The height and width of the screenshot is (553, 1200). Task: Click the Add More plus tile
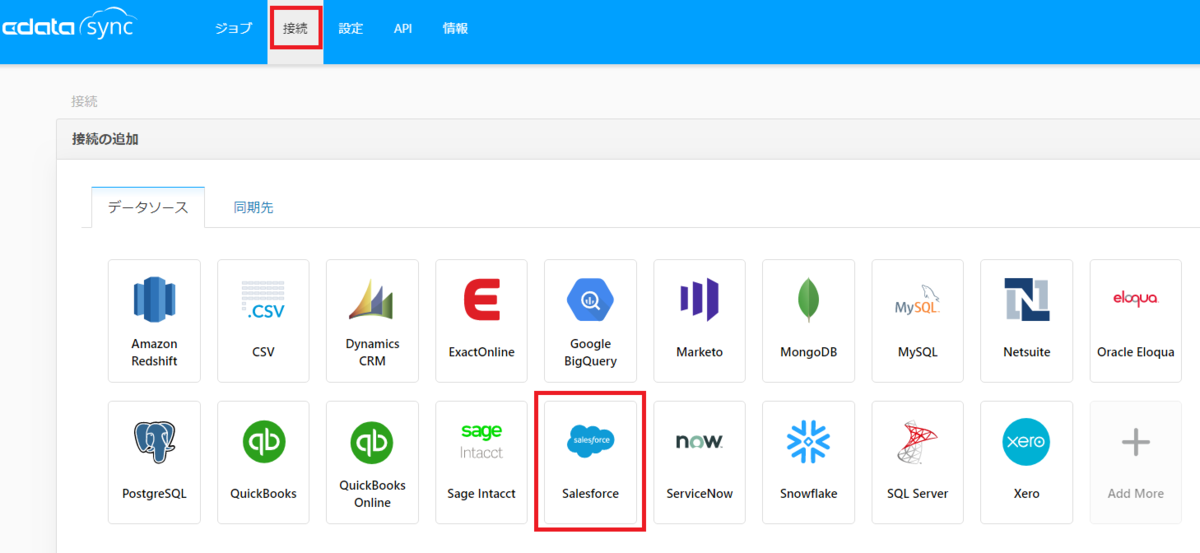(x=1135, y=463)
